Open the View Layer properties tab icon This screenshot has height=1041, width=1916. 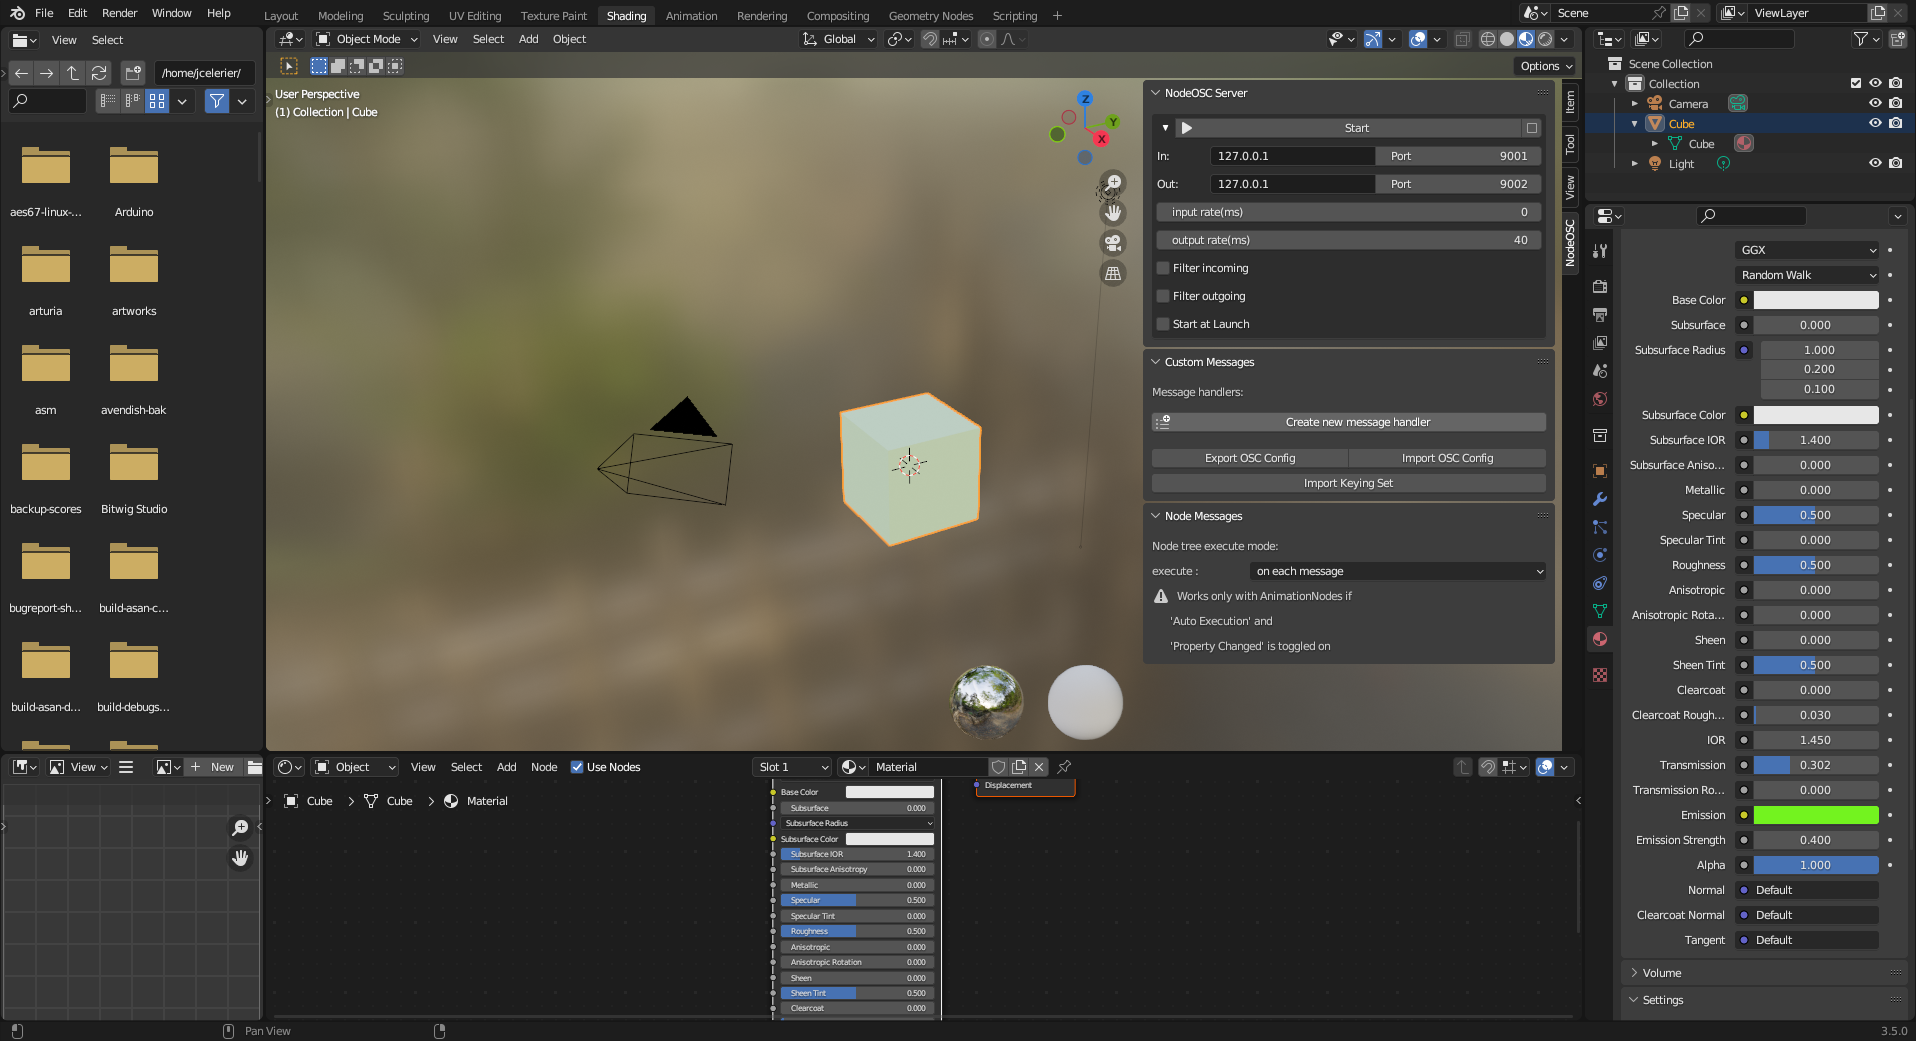pos(1600,342)
